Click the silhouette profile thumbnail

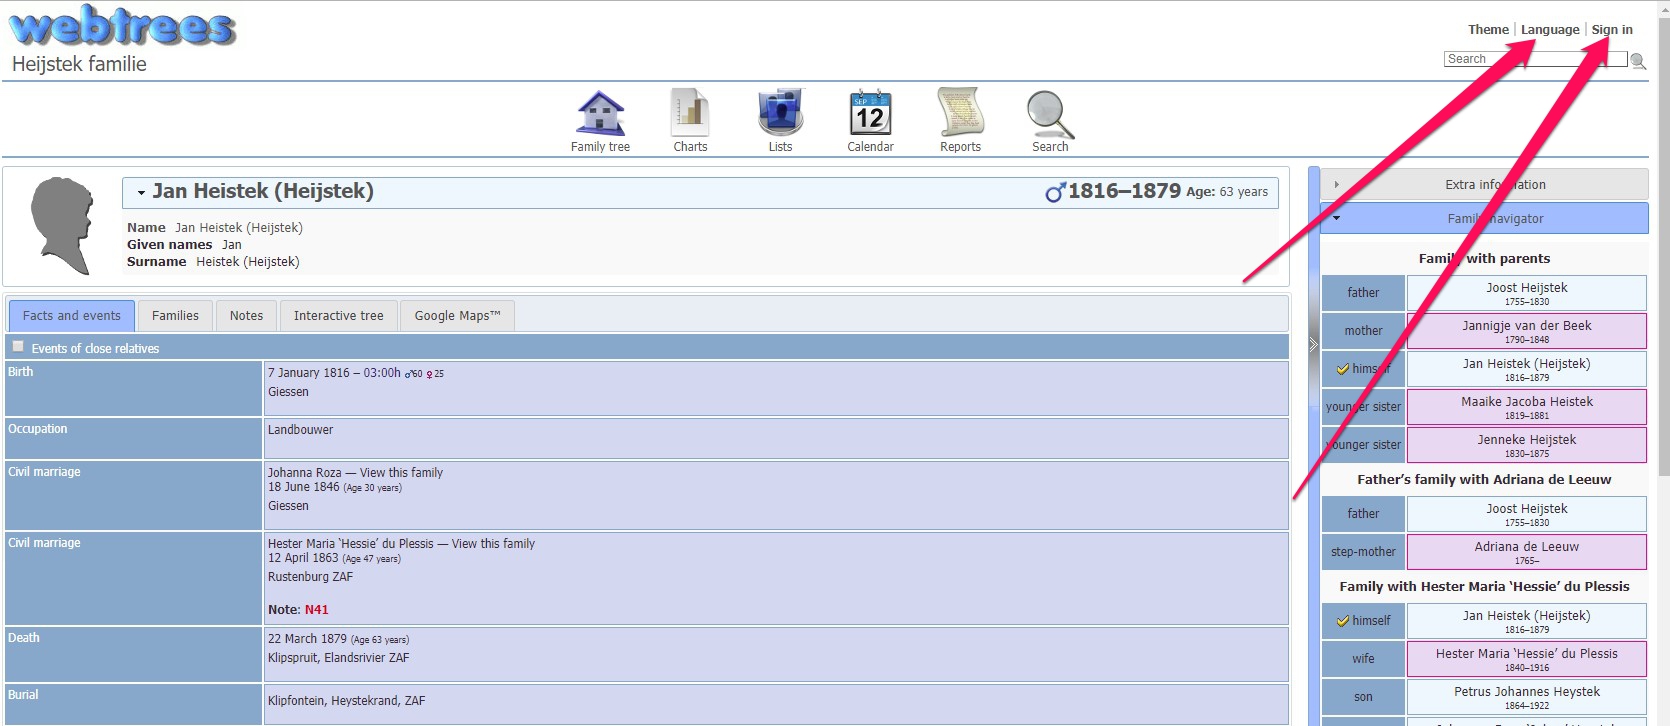click(62, 226)
